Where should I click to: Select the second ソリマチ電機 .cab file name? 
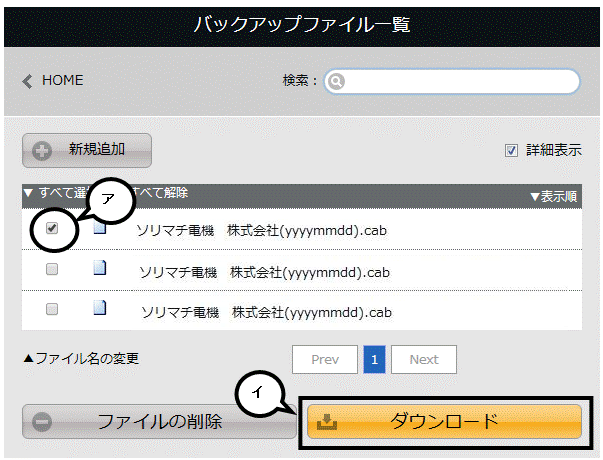(x=265, y=272)
